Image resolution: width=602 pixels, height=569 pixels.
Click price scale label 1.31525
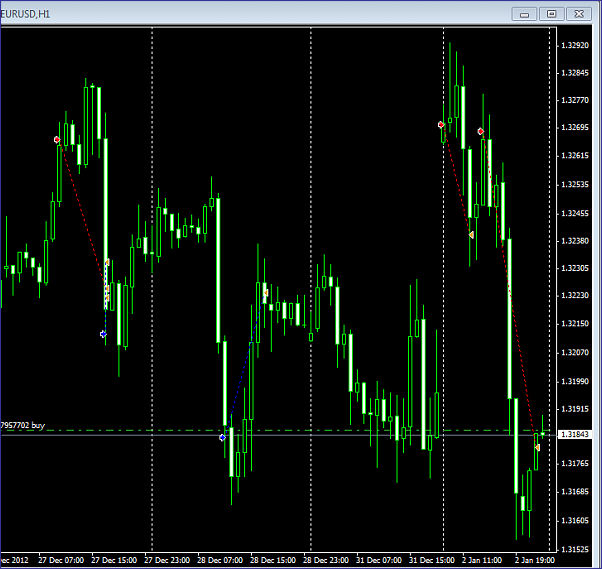coord(575,549)
